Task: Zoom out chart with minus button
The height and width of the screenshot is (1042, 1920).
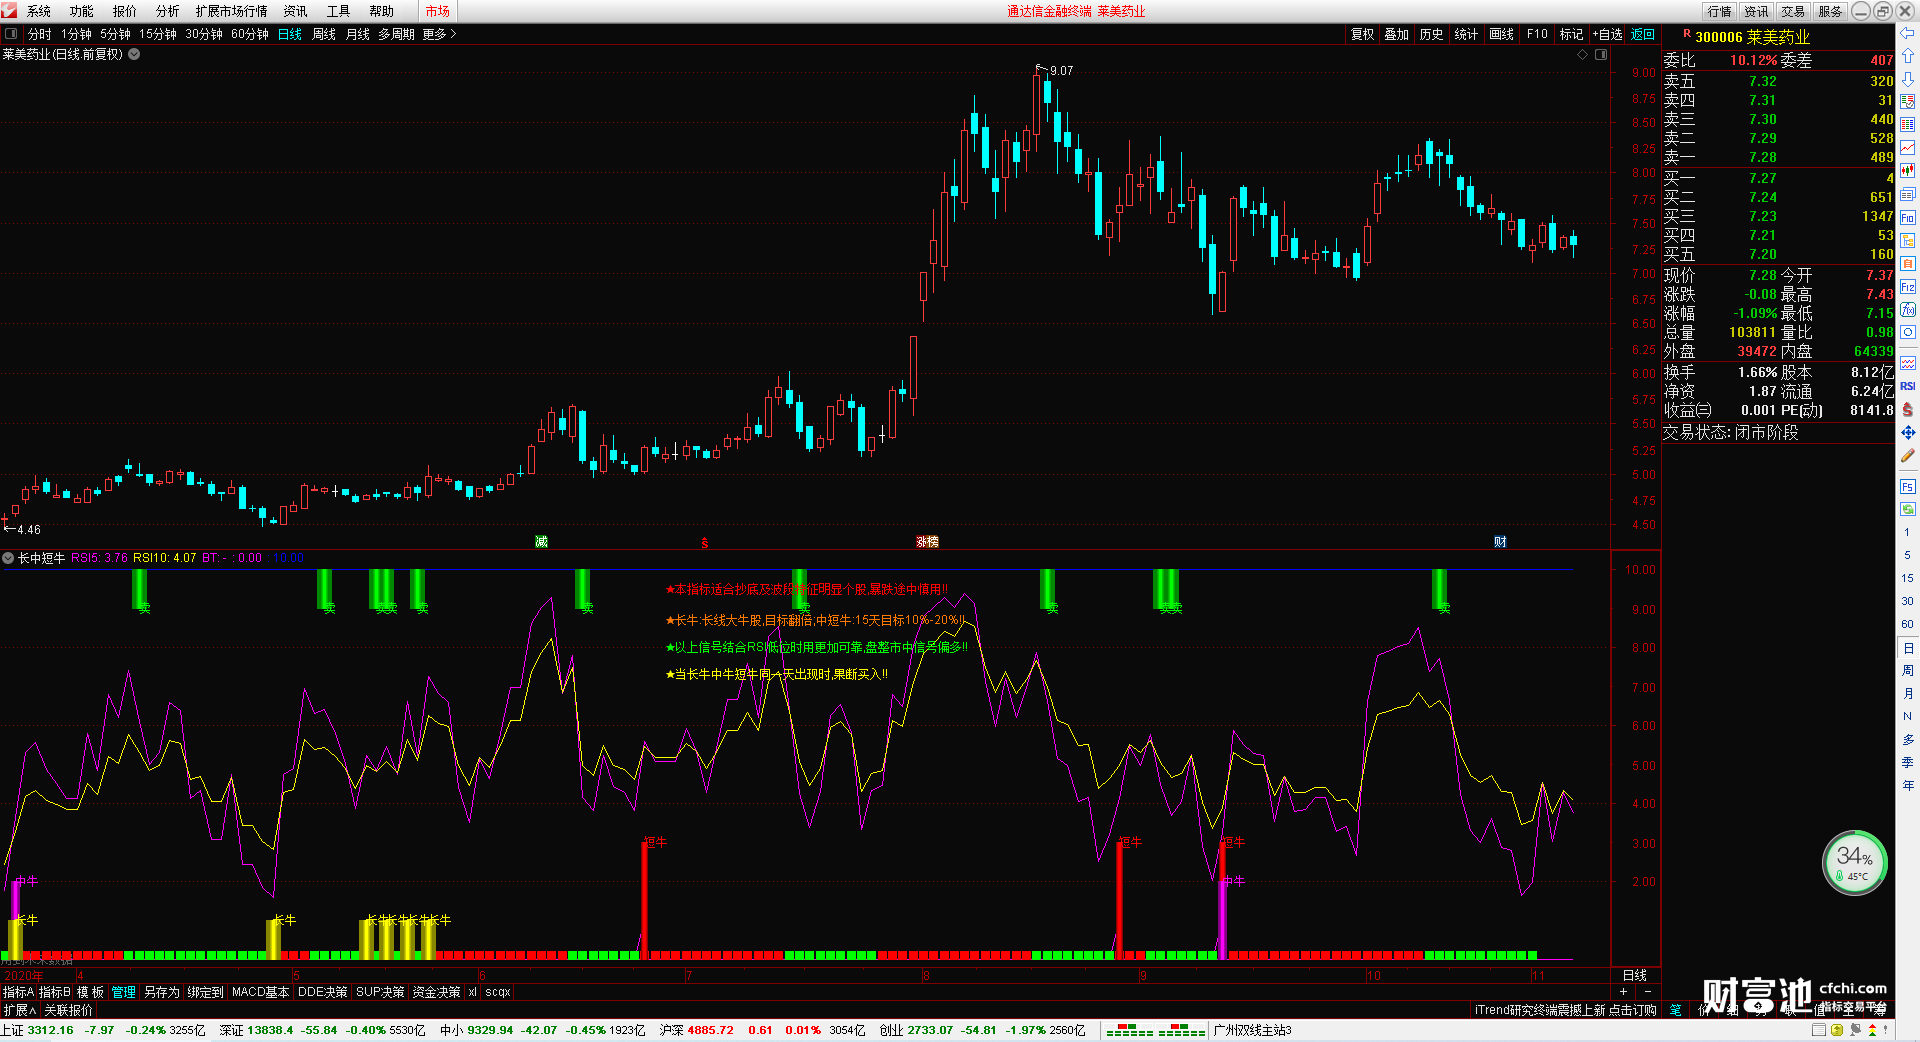Action: (1647, 991)
